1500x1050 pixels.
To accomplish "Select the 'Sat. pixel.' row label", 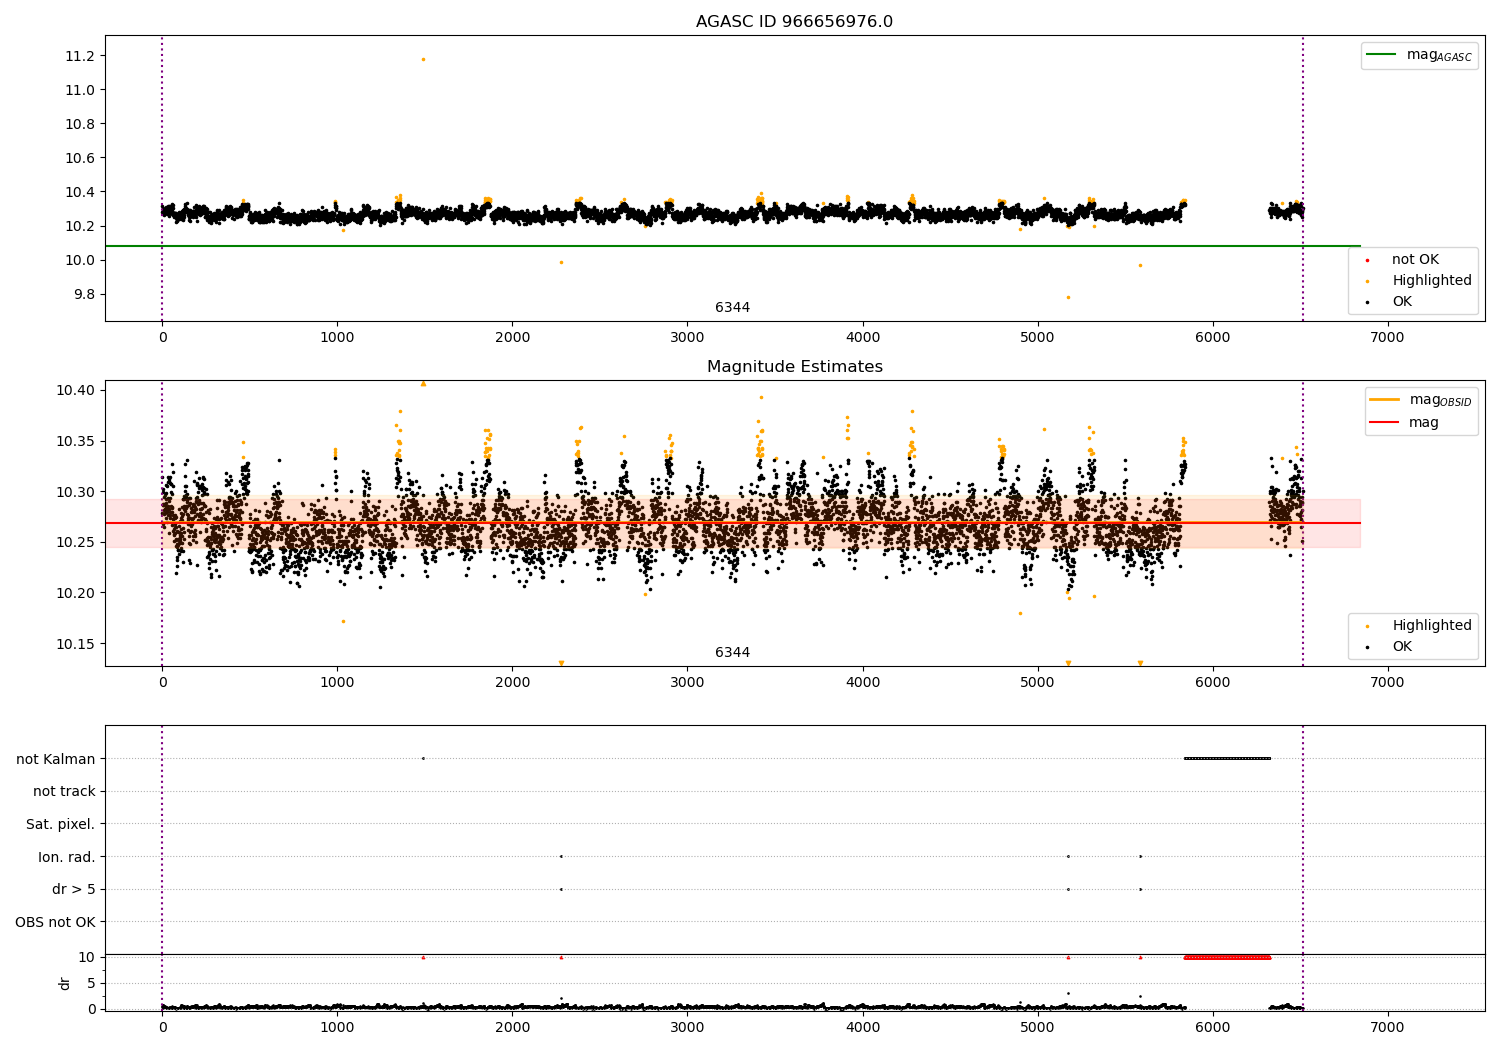I will click(61, 824).
